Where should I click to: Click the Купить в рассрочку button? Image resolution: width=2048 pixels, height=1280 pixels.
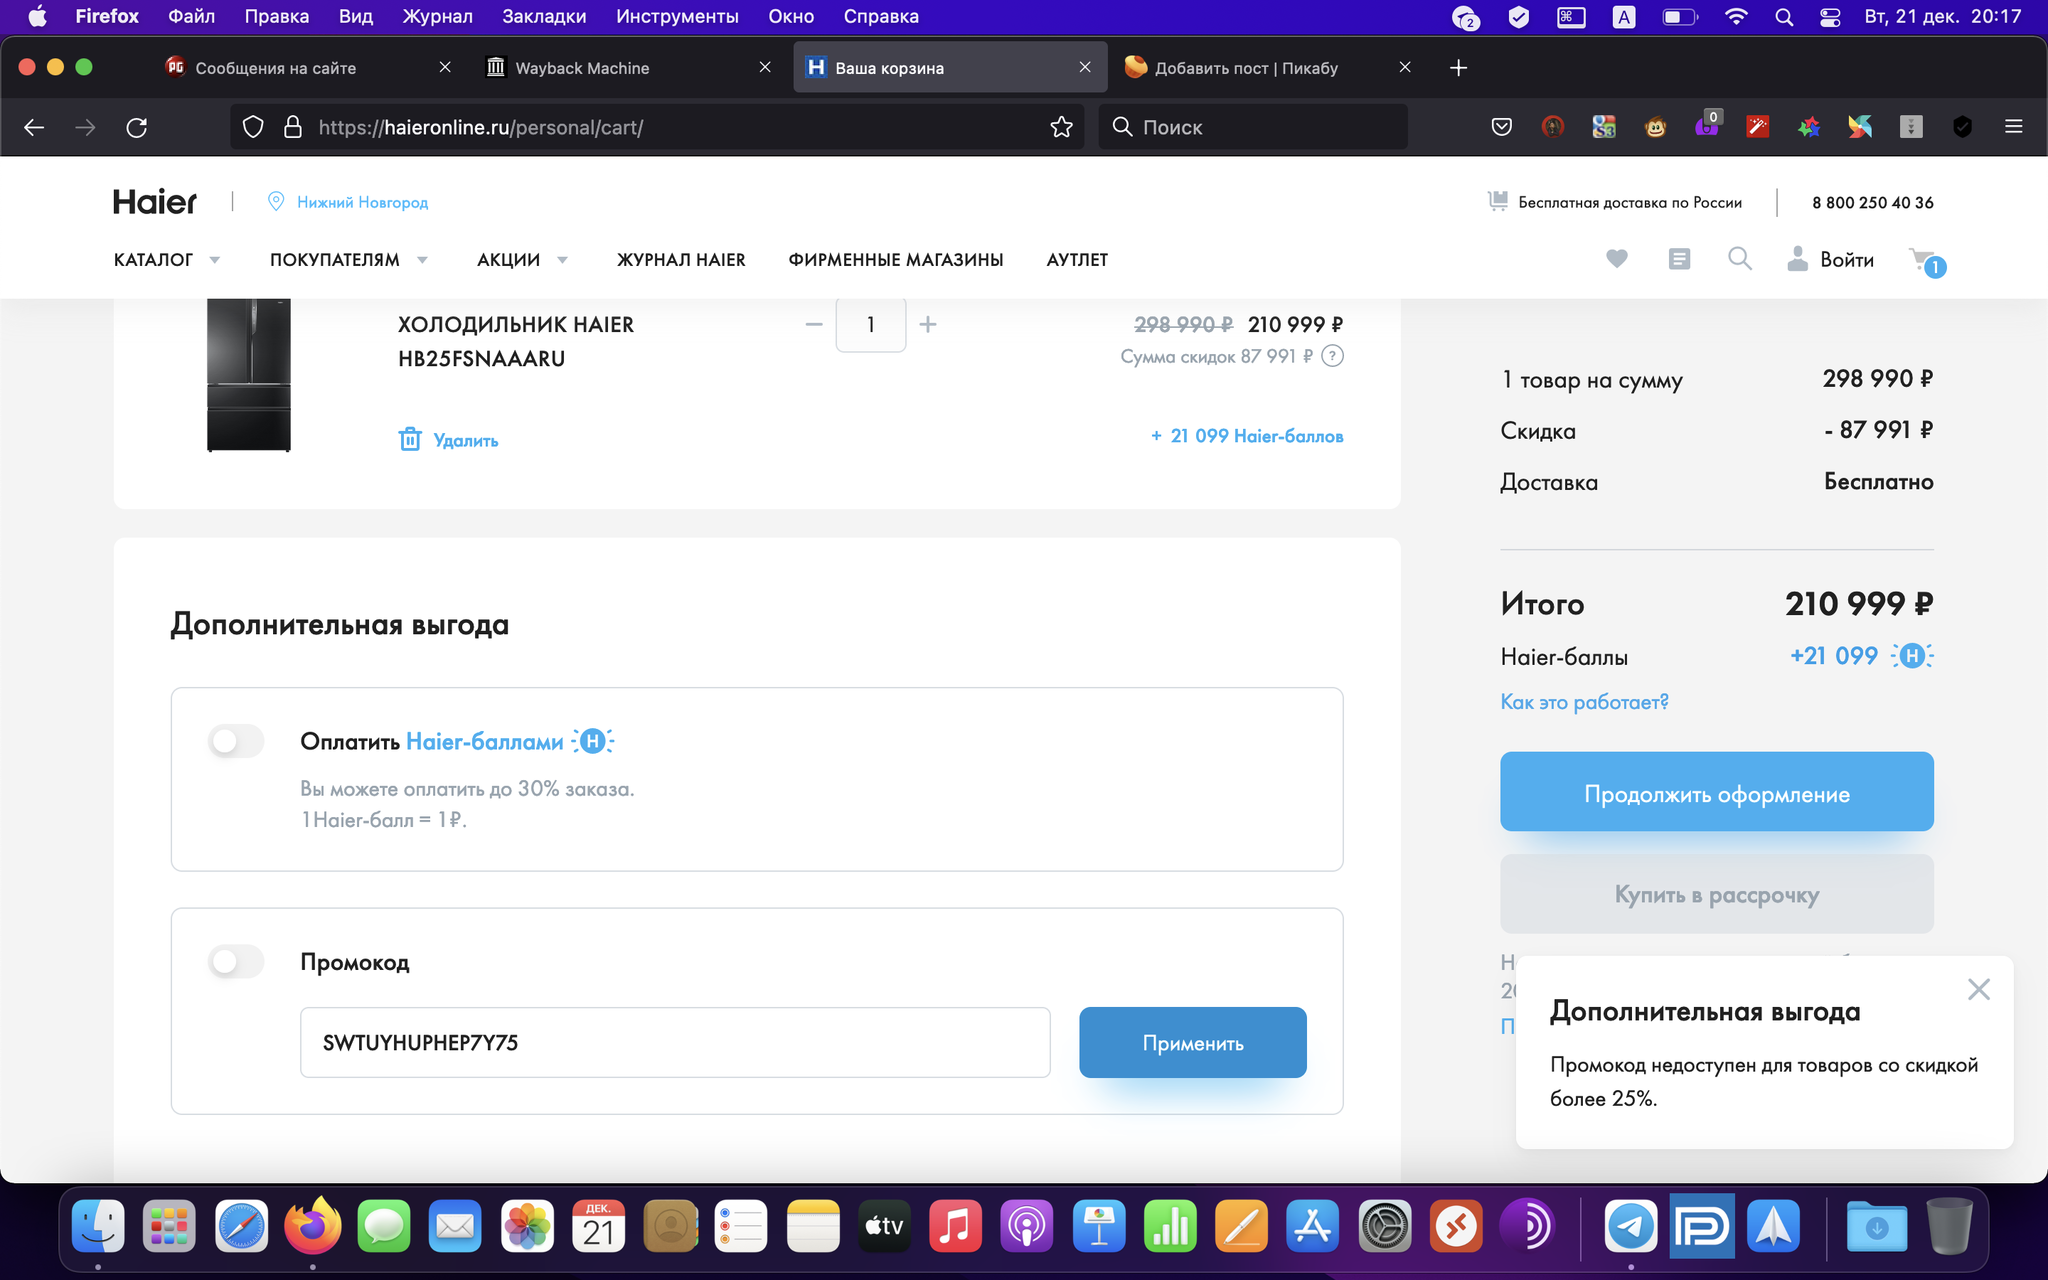[1716, 894]
